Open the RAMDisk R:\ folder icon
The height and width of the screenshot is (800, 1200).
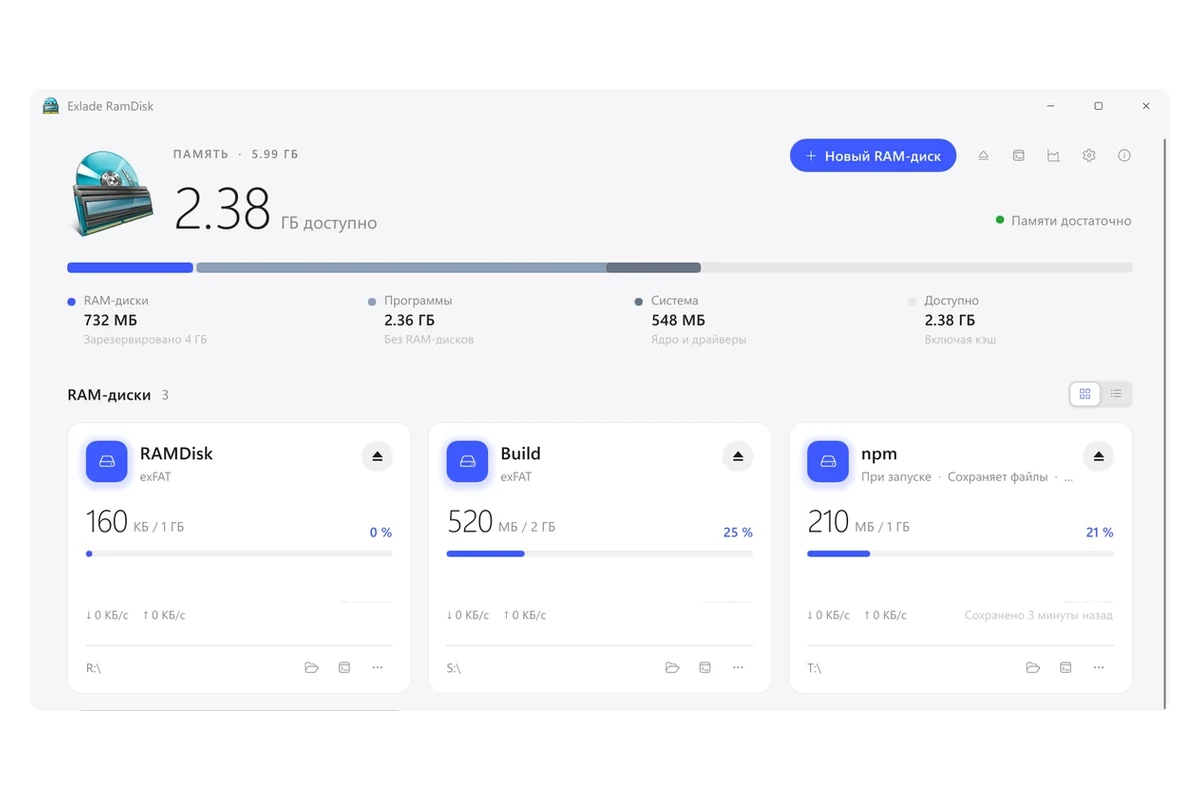pos(312,667)
